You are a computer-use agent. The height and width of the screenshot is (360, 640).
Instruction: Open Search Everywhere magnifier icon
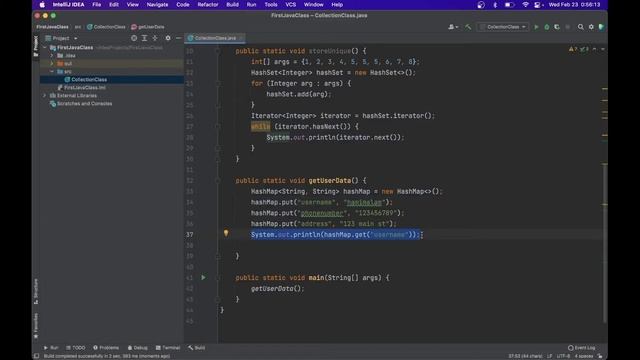[580, 27]
